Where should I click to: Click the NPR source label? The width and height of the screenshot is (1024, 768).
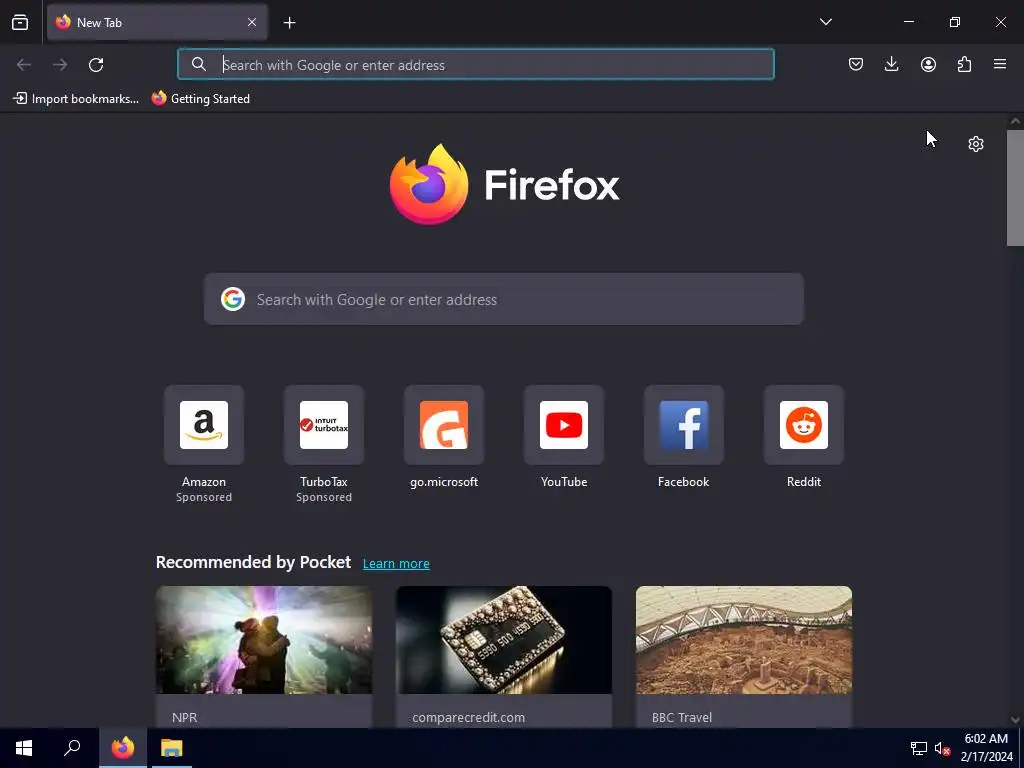(x=184, y=717)
